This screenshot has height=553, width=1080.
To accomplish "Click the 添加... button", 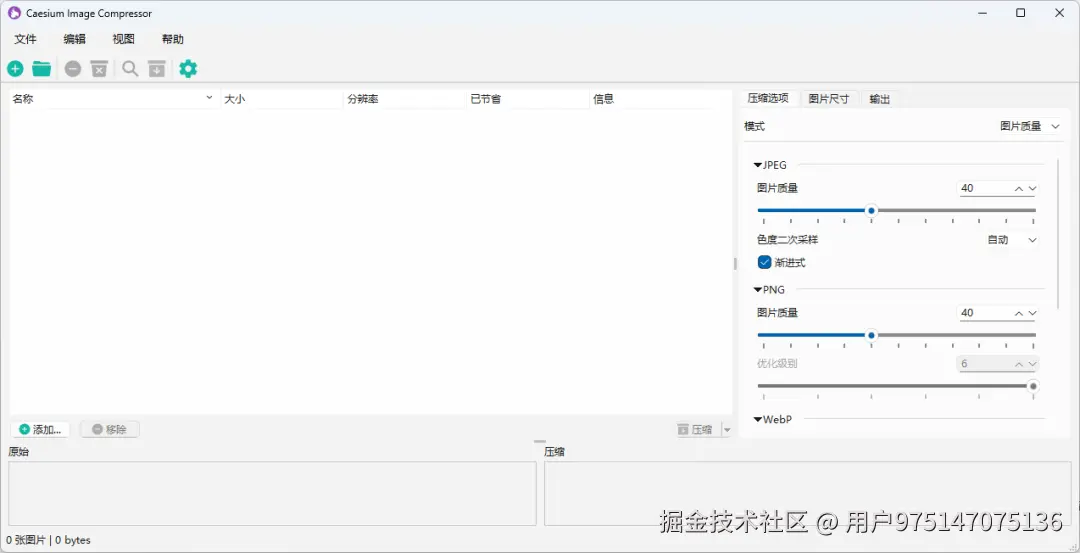I will coord(41,430).
